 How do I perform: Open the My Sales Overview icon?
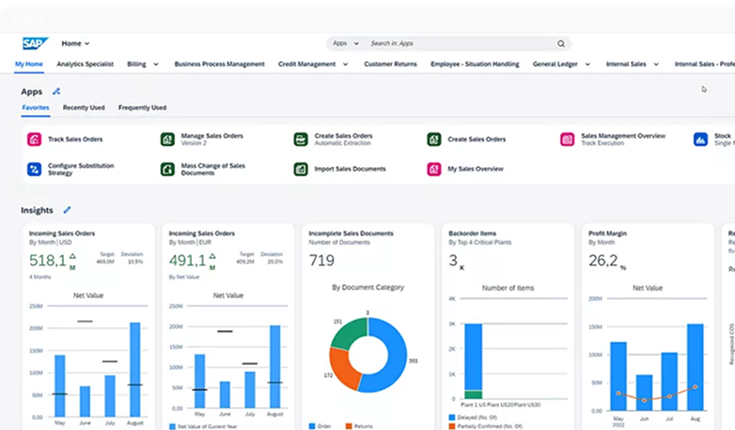click(x=434, y=169)
